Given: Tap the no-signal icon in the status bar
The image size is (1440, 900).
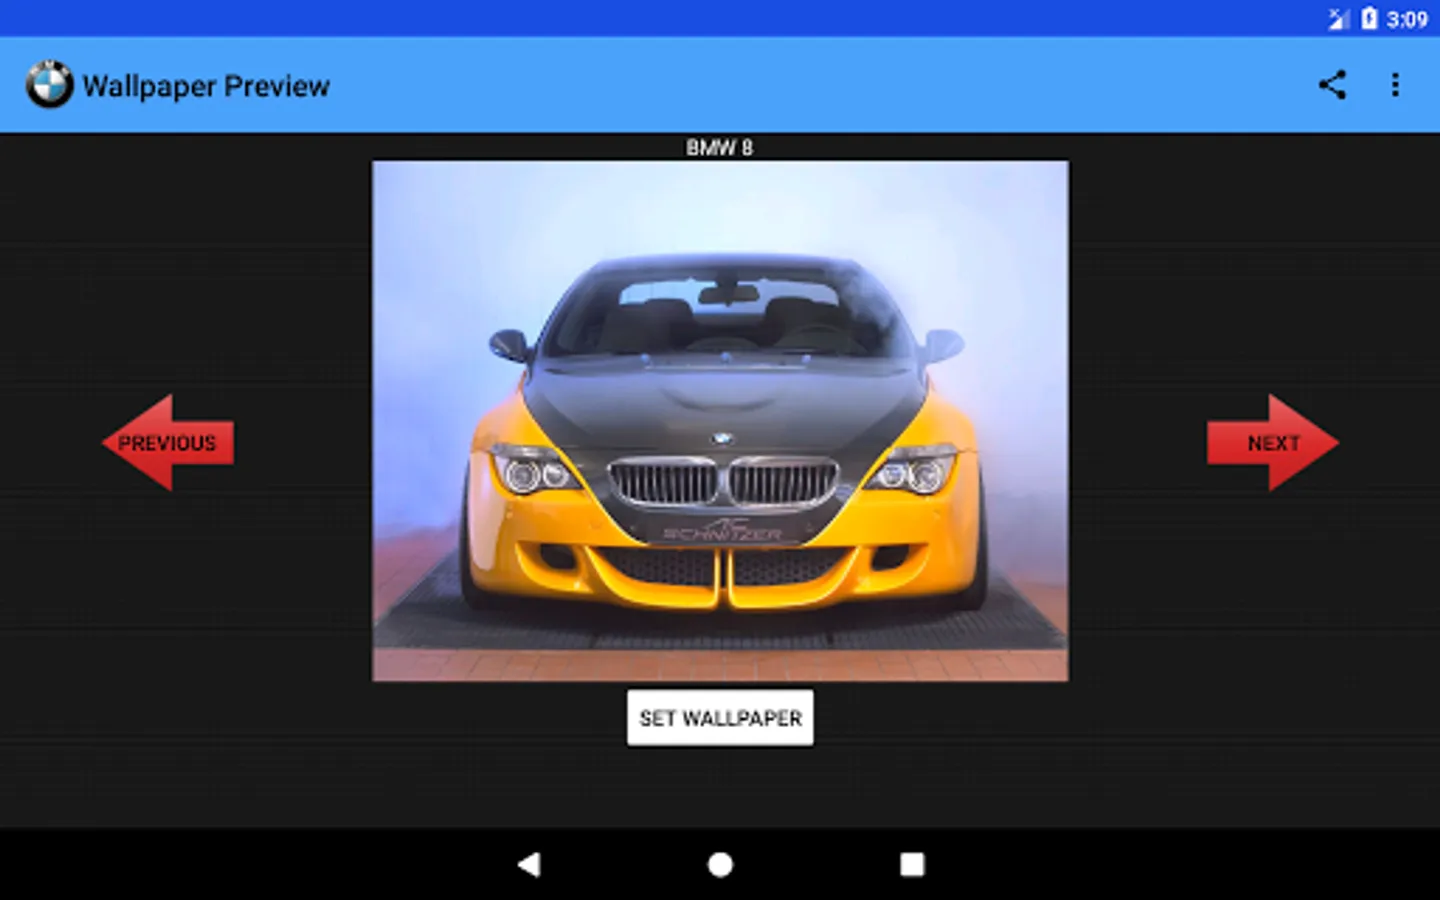Looking at the screenshot, I should pyautogui.click(x=1339, y=18).
